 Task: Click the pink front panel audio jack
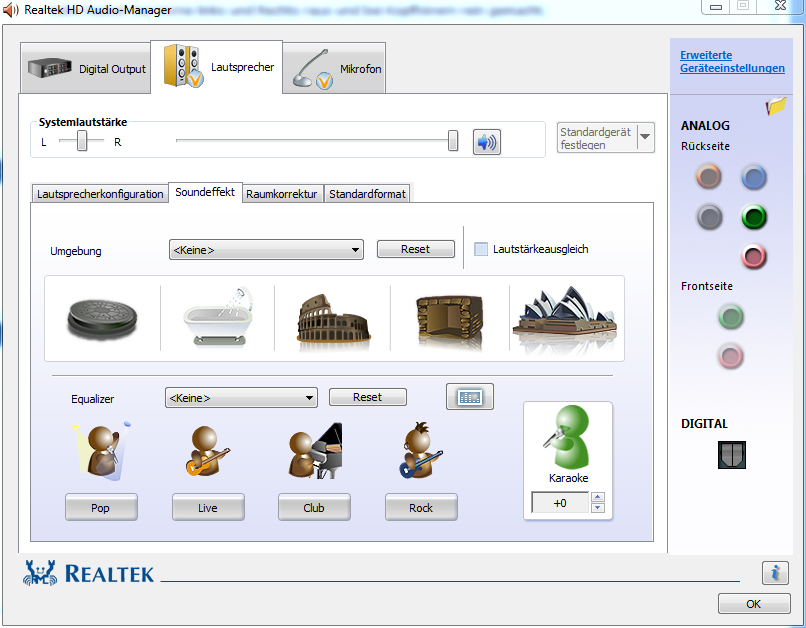point(730,356)
